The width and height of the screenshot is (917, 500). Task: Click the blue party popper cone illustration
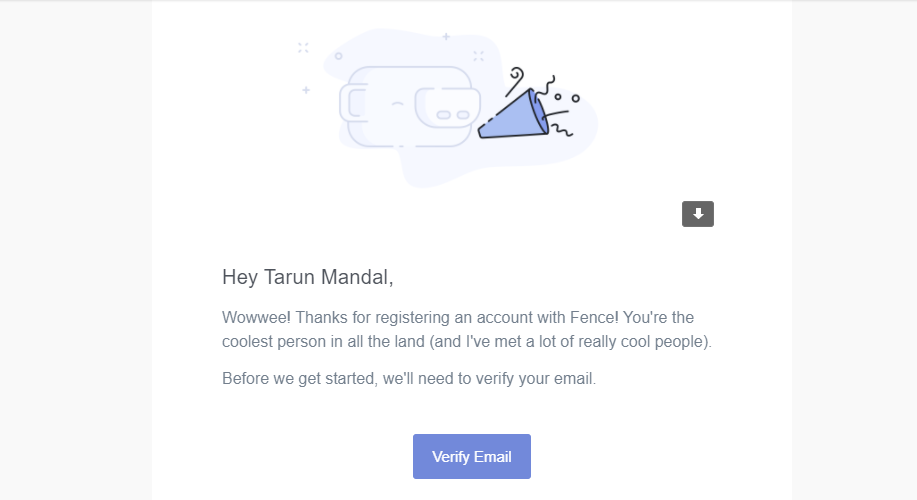click(x=513, y=115)
